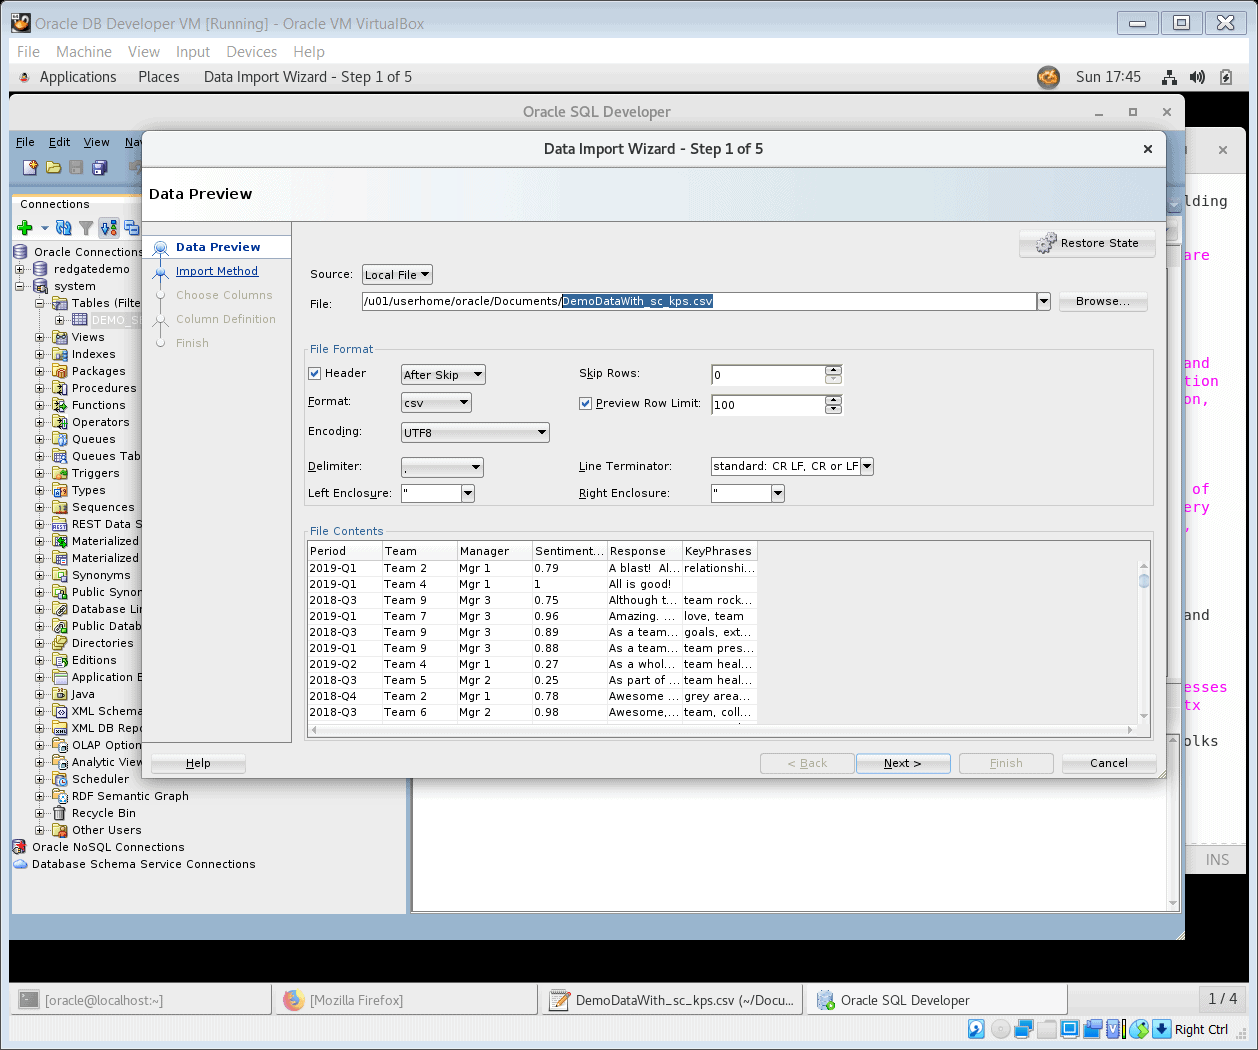This screenshot has width=1258, height=1050.
Task: Click the Save All icon in SQL Developer toolbar
Action: pos(99,168)
